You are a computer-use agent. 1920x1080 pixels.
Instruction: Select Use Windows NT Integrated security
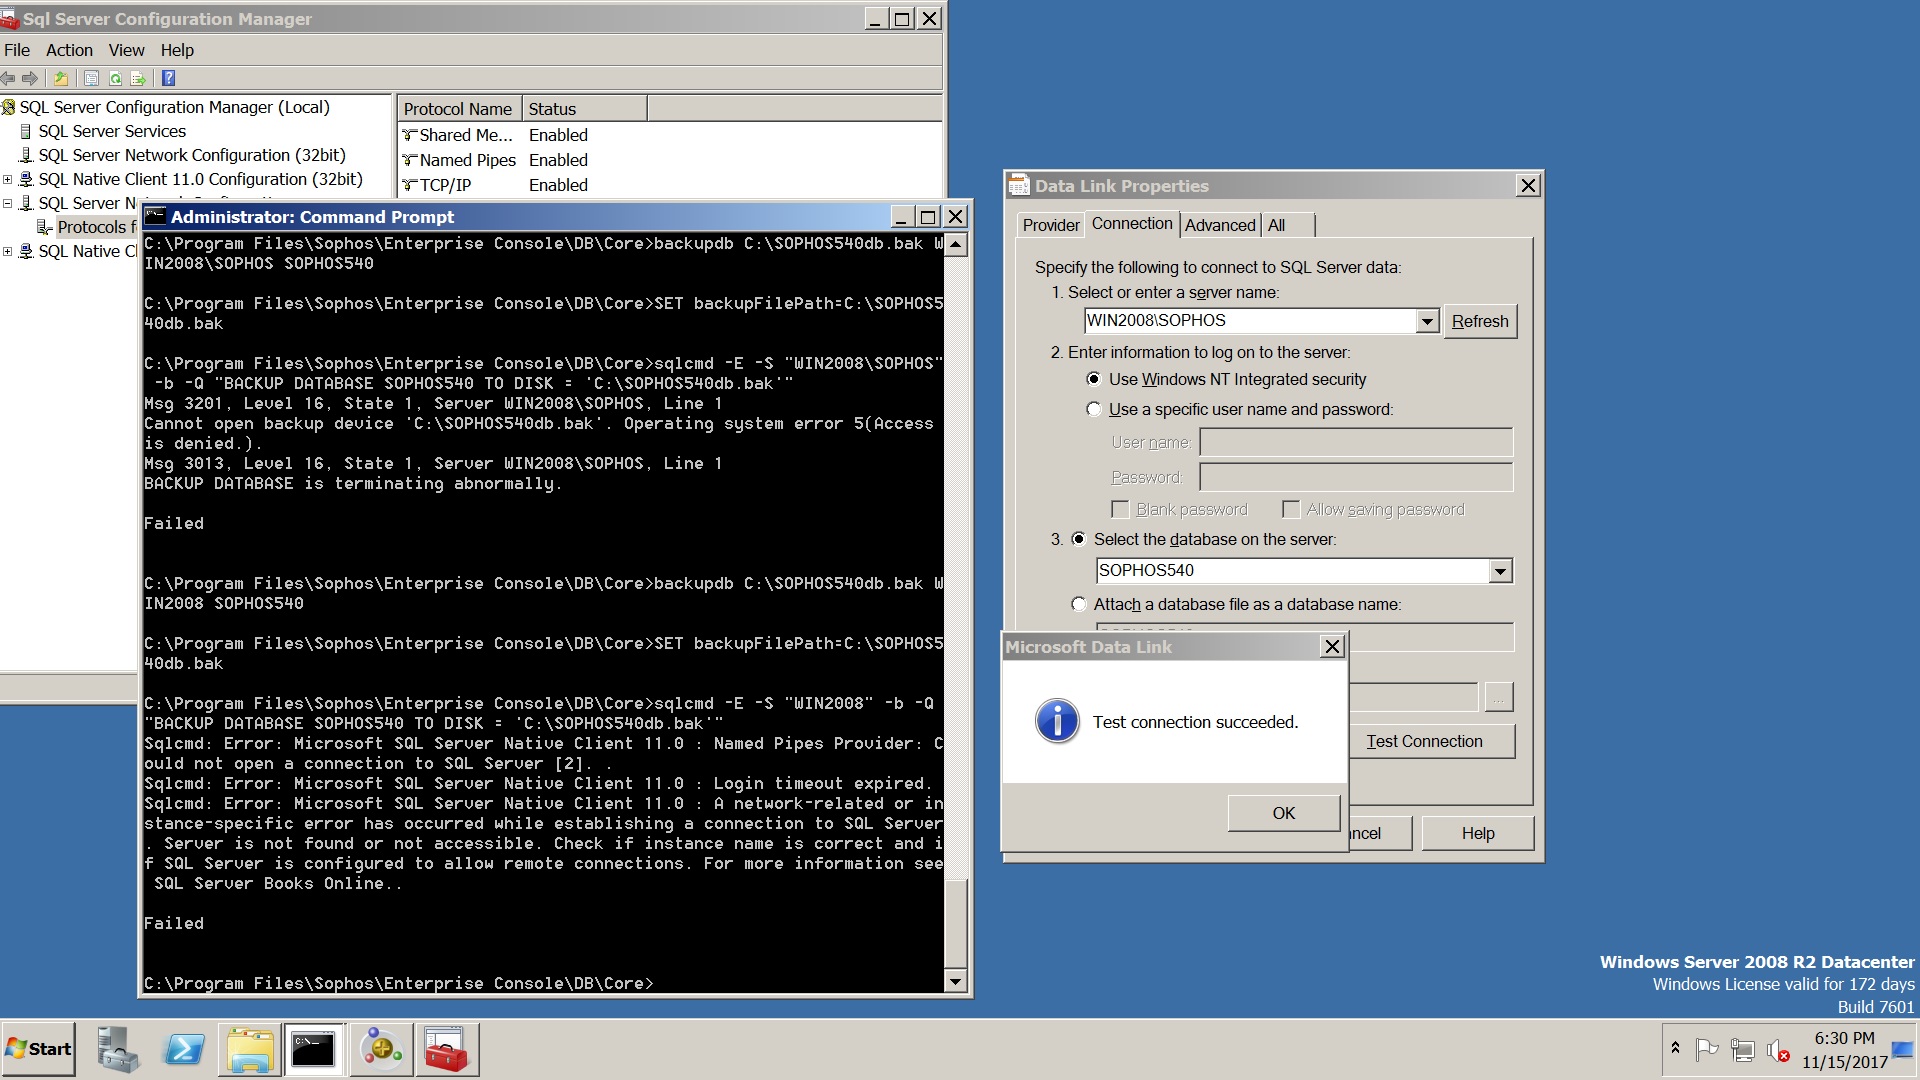click(1093, 379)
